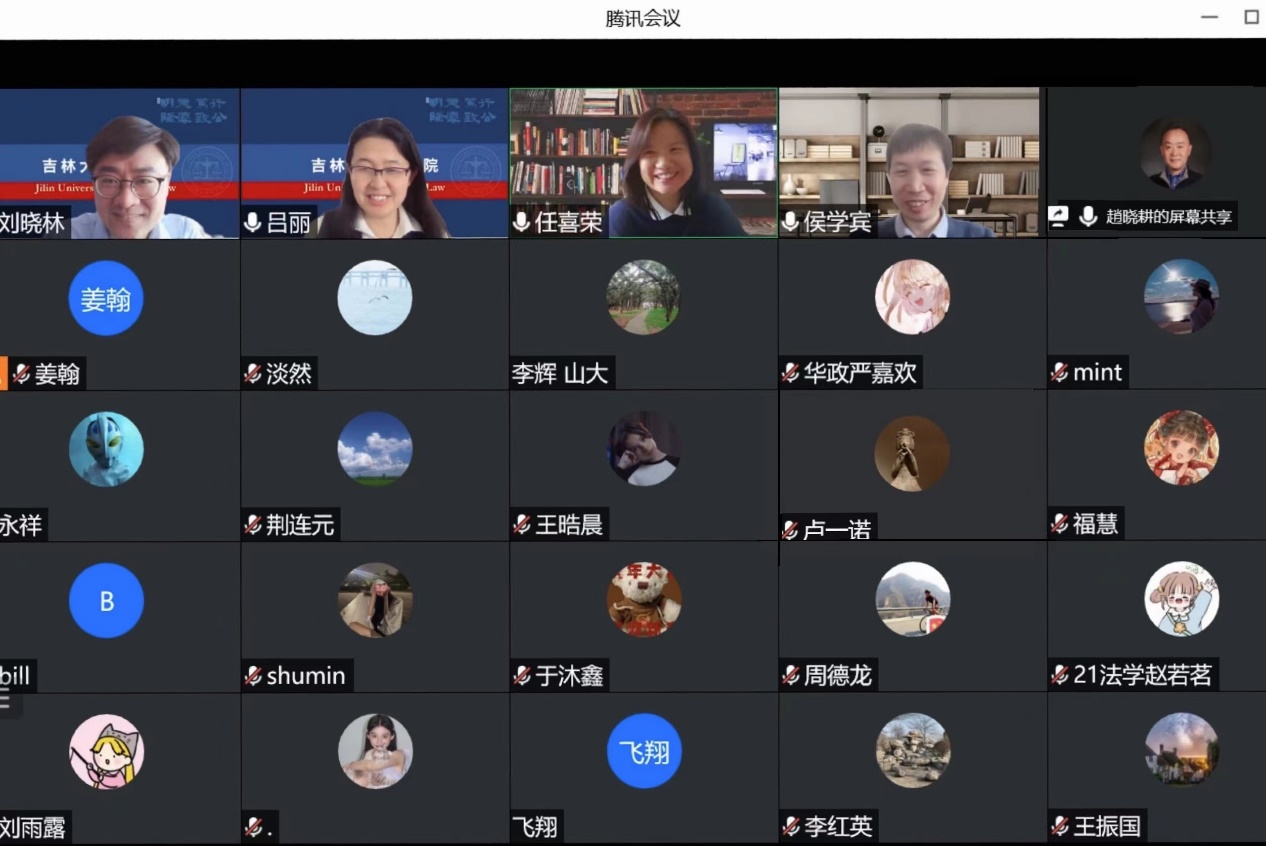Viewport: 1266px width, 846px height.
Task: Click the 李红英 name label
Action: point(838,827)
